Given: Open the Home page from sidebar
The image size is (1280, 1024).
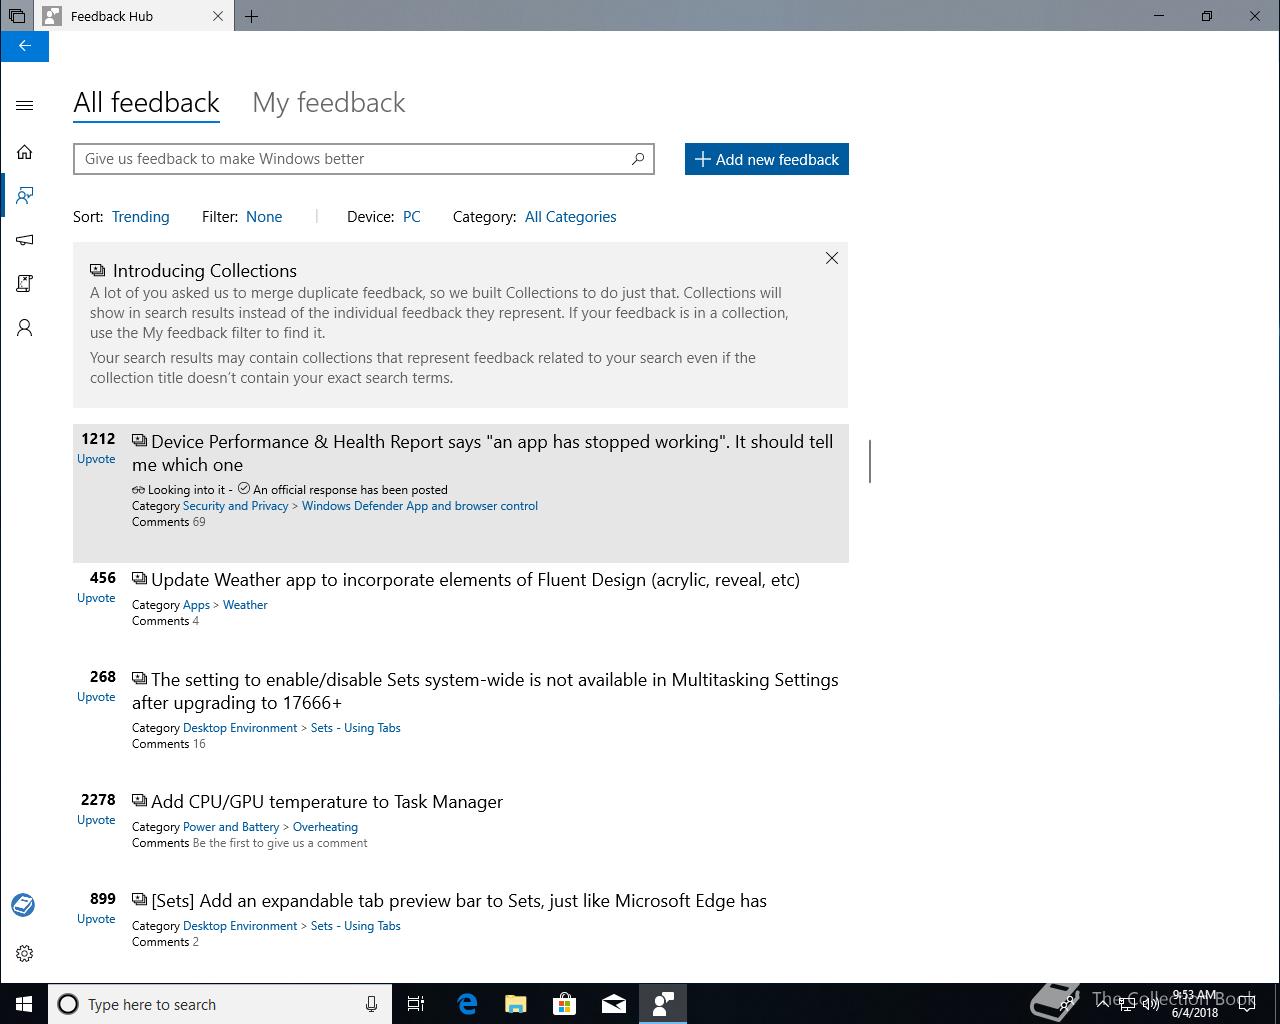Looking at the screenshot, I should [25, 152].
